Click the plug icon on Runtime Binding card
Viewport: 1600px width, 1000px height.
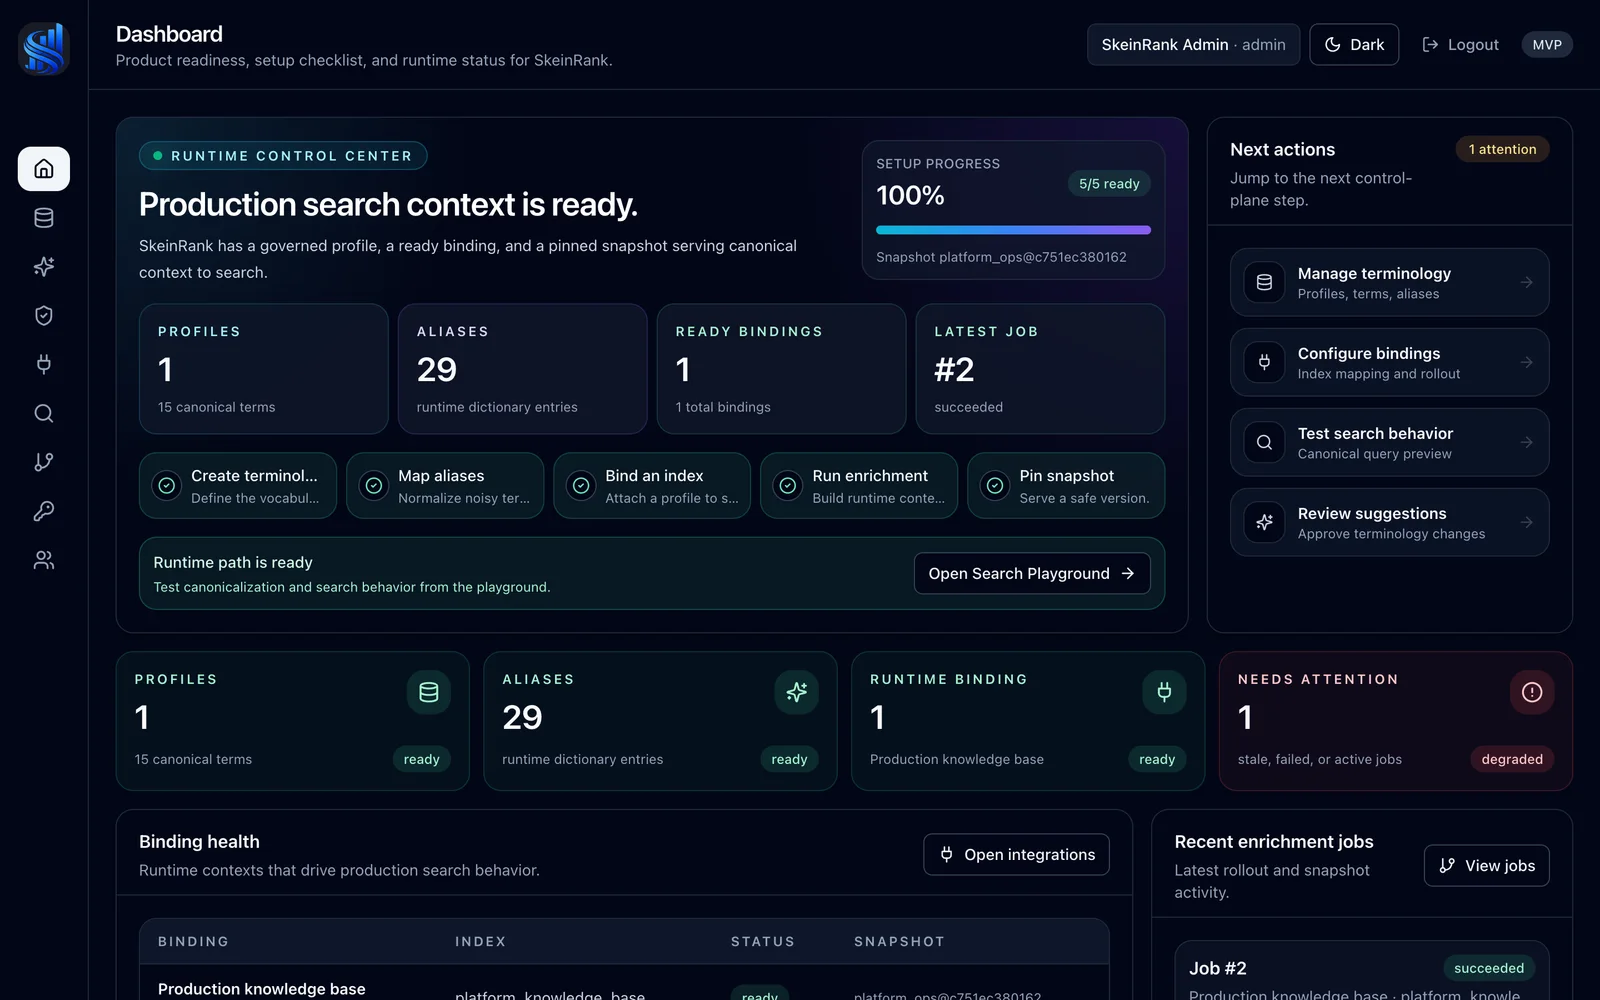tap(1165, 692)
